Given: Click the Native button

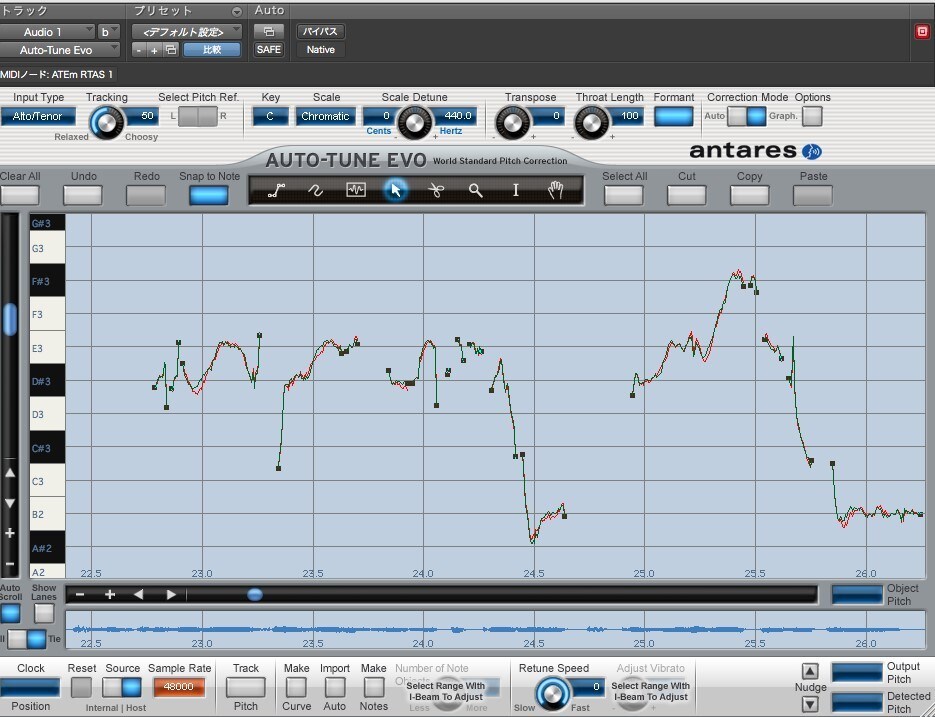Looking at the screenshot, I should click(x=321, y=50).
